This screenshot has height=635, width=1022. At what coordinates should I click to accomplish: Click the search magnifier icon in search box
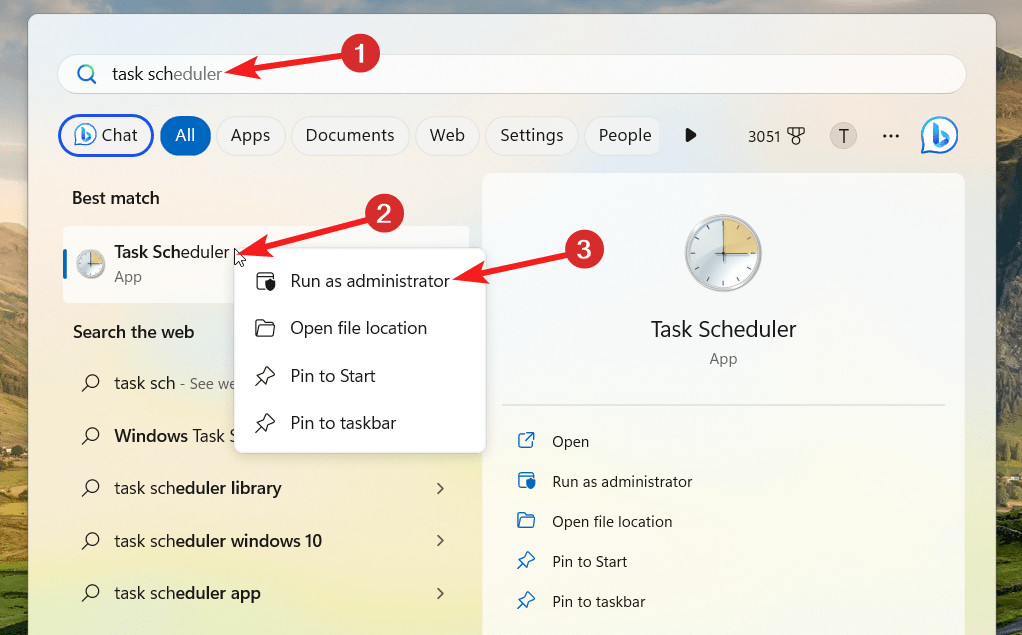[87, 74]
